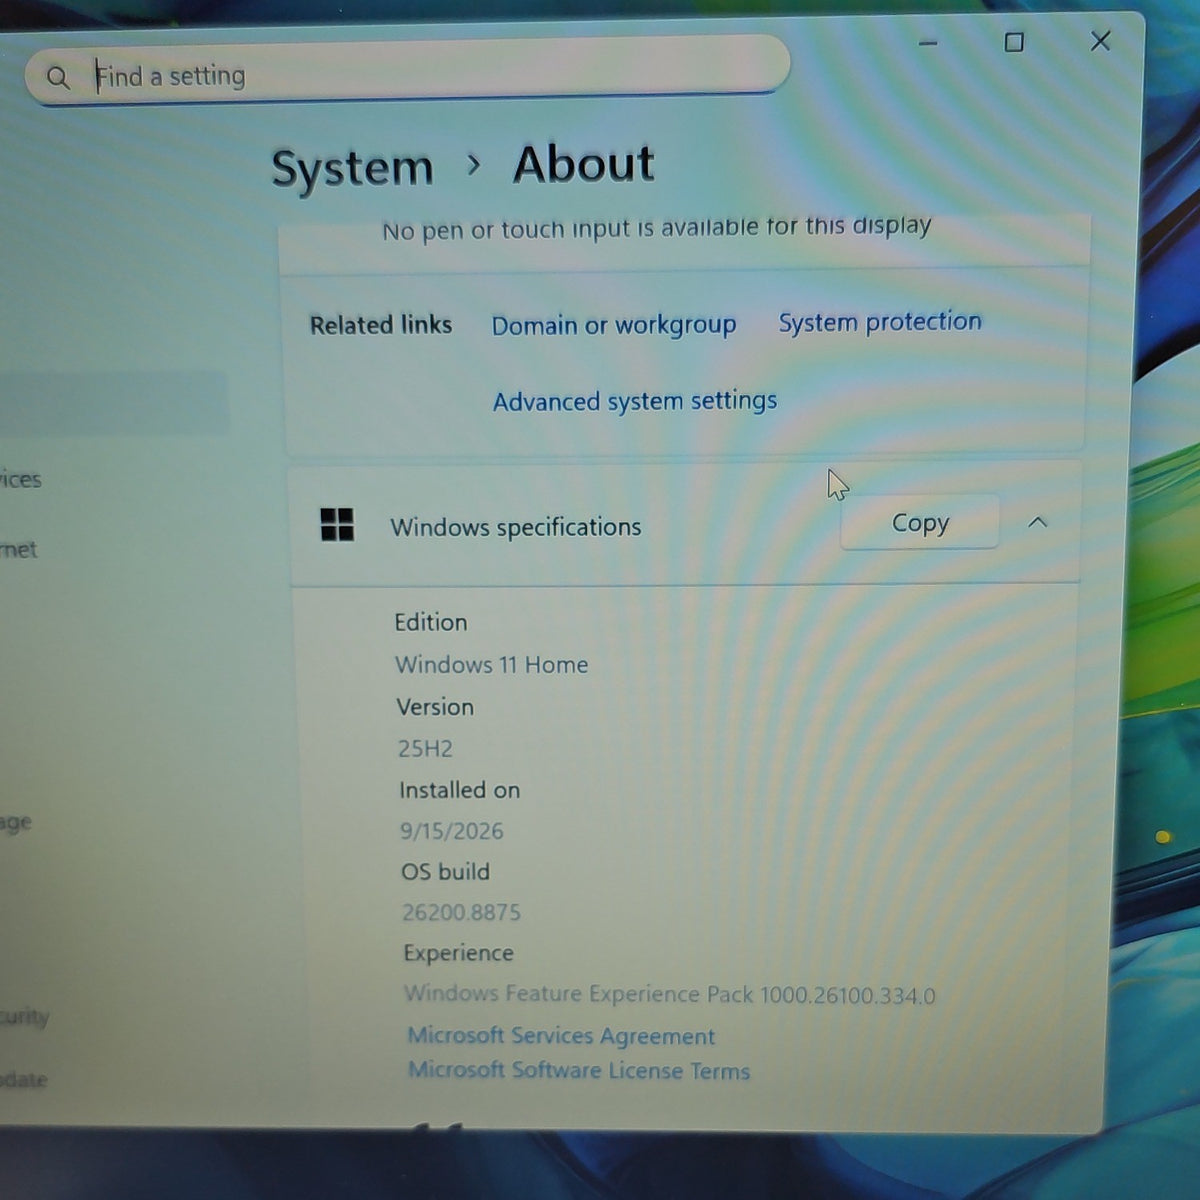
Task: Collapse the Windows specifications section
Action: point(1038,522)
